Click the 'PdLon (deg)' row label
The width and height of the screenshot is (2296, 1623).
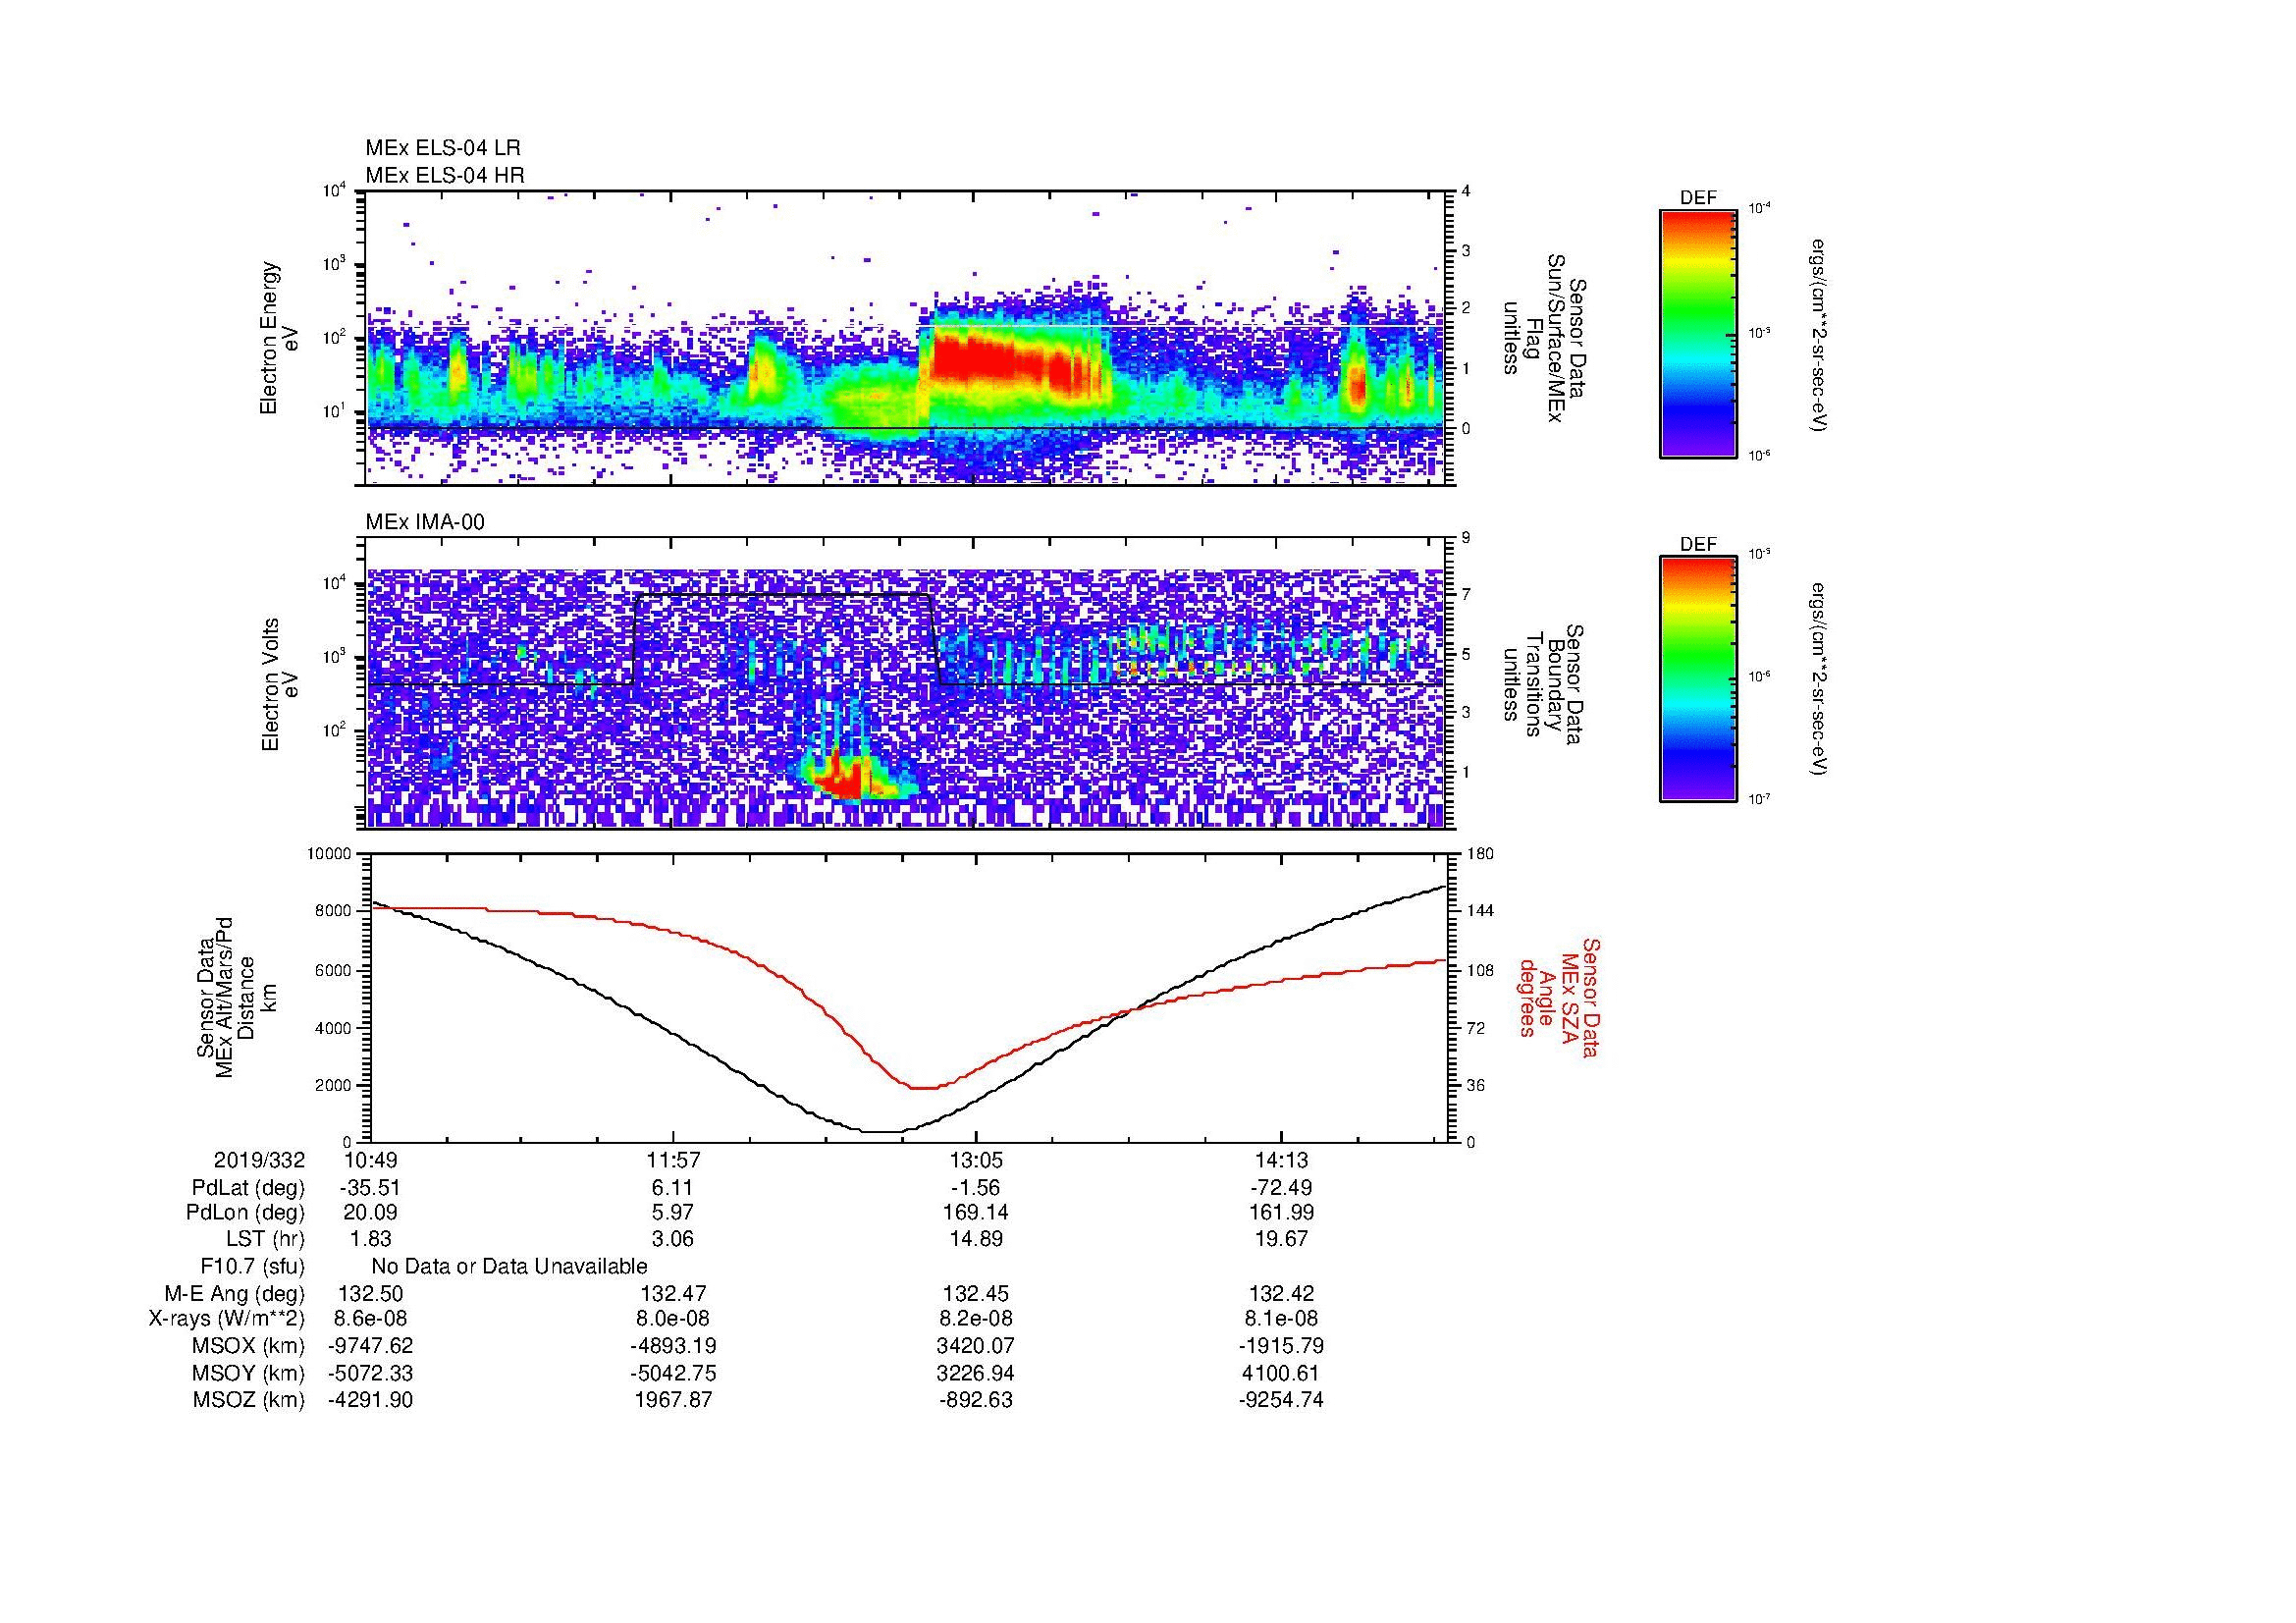(x=245, y=1212)
